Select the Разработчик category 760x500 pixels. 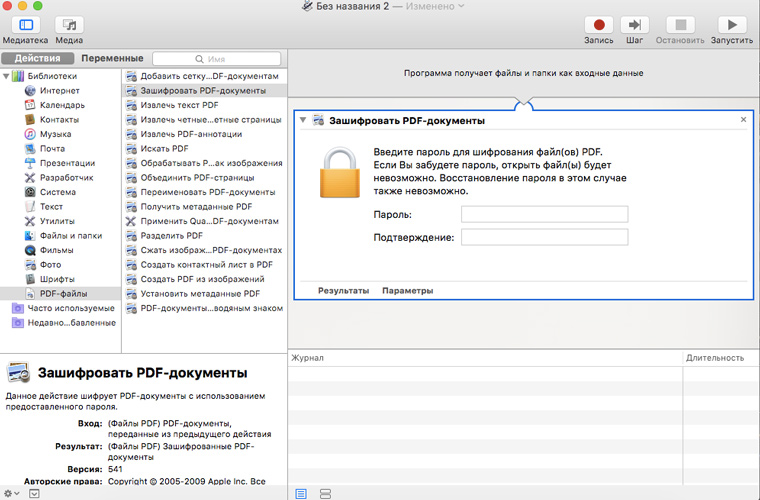66,178
